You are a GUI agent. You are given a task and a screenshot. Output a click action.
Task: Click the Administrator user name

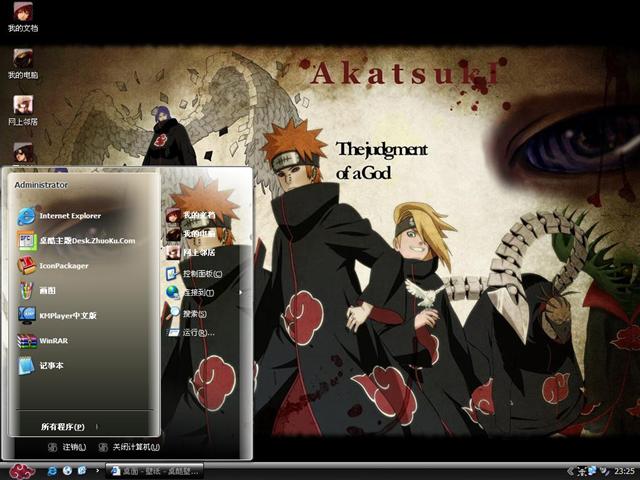41,185
